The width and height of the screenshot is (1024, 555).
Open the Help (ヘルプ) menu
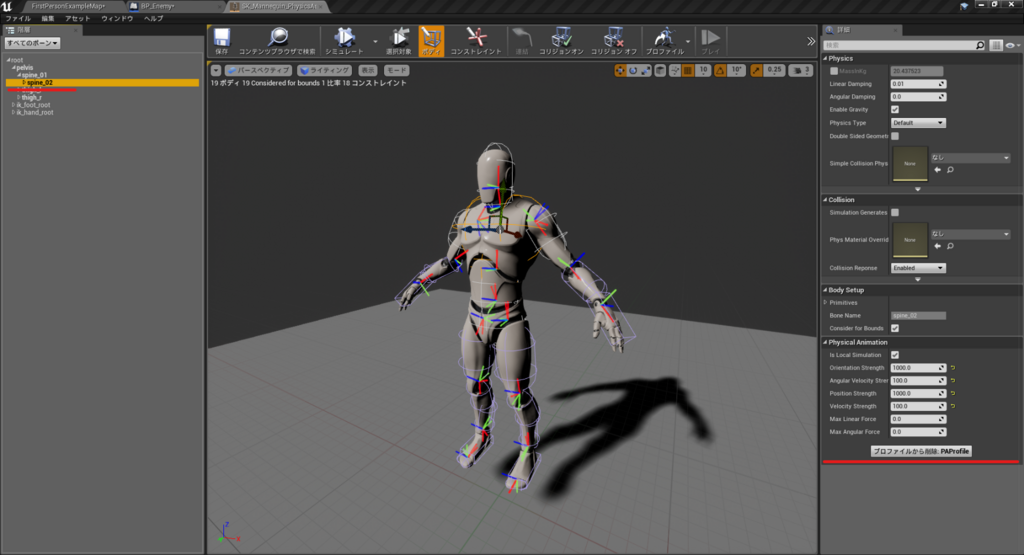[153, 19]
